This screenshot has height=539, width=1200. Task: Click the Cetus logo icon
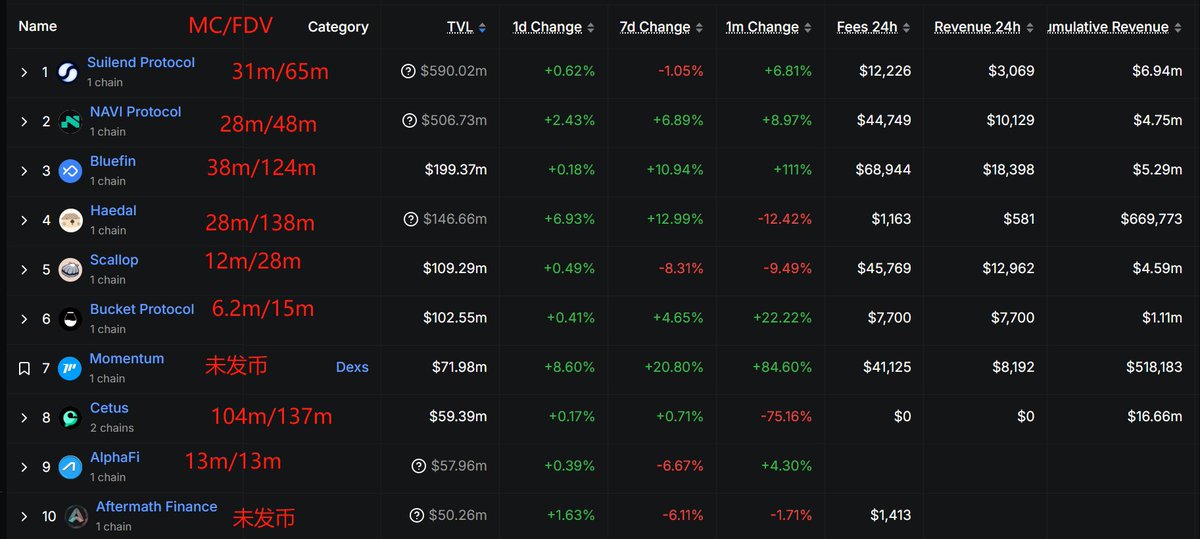click(x=70, y=417)
